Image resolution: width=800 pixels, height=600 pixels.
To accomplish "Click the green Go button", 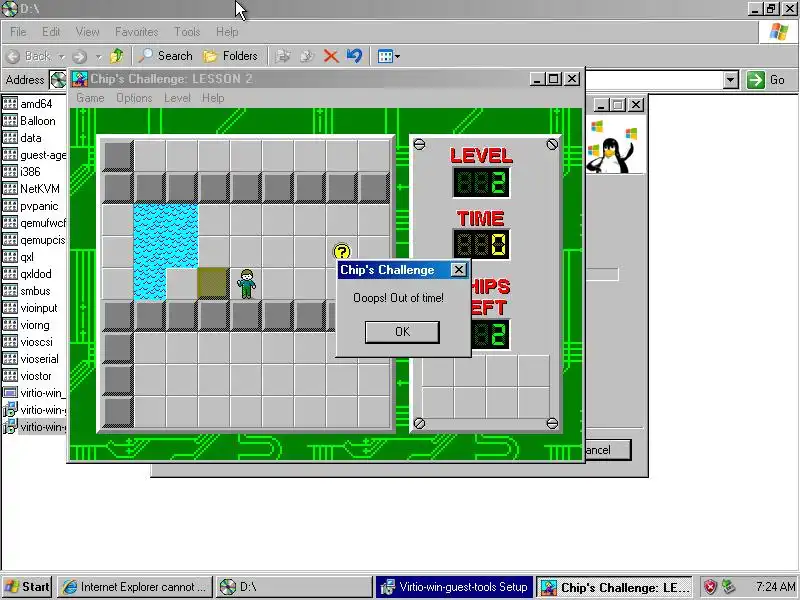I will (x=766, y=80).
